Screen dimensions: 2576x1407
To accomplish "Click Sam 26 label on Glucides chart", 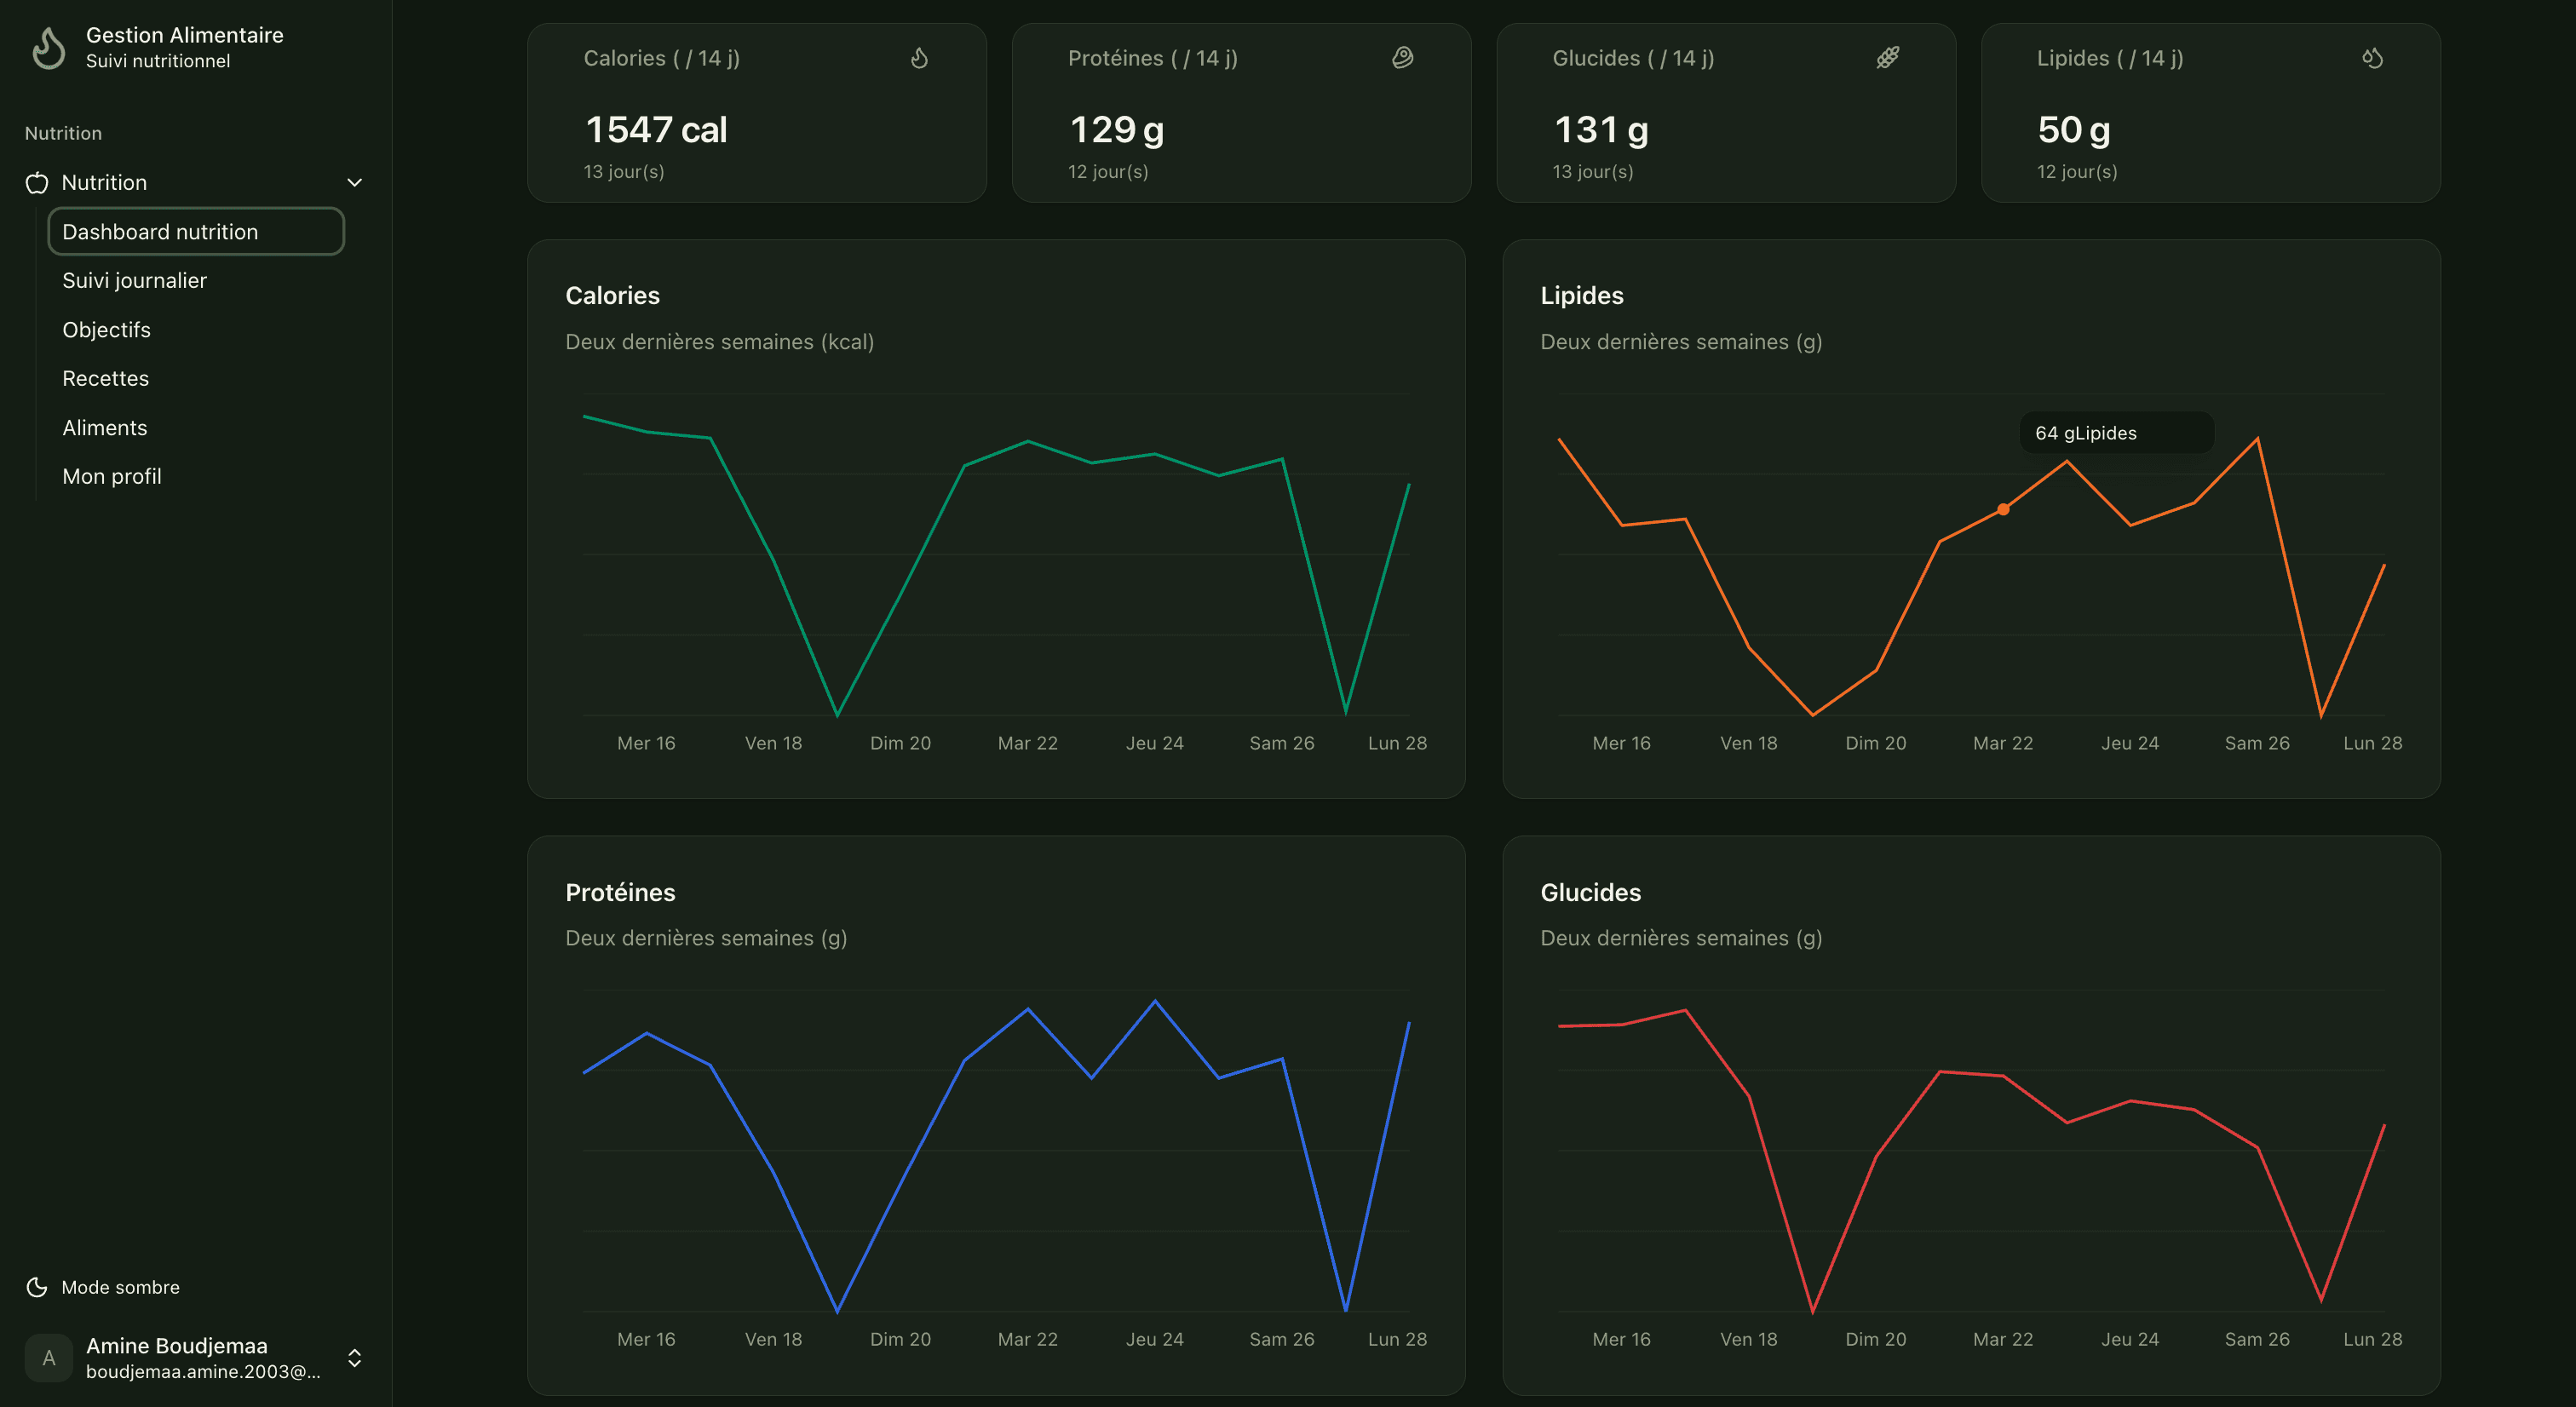I will pos(2256,1339).
